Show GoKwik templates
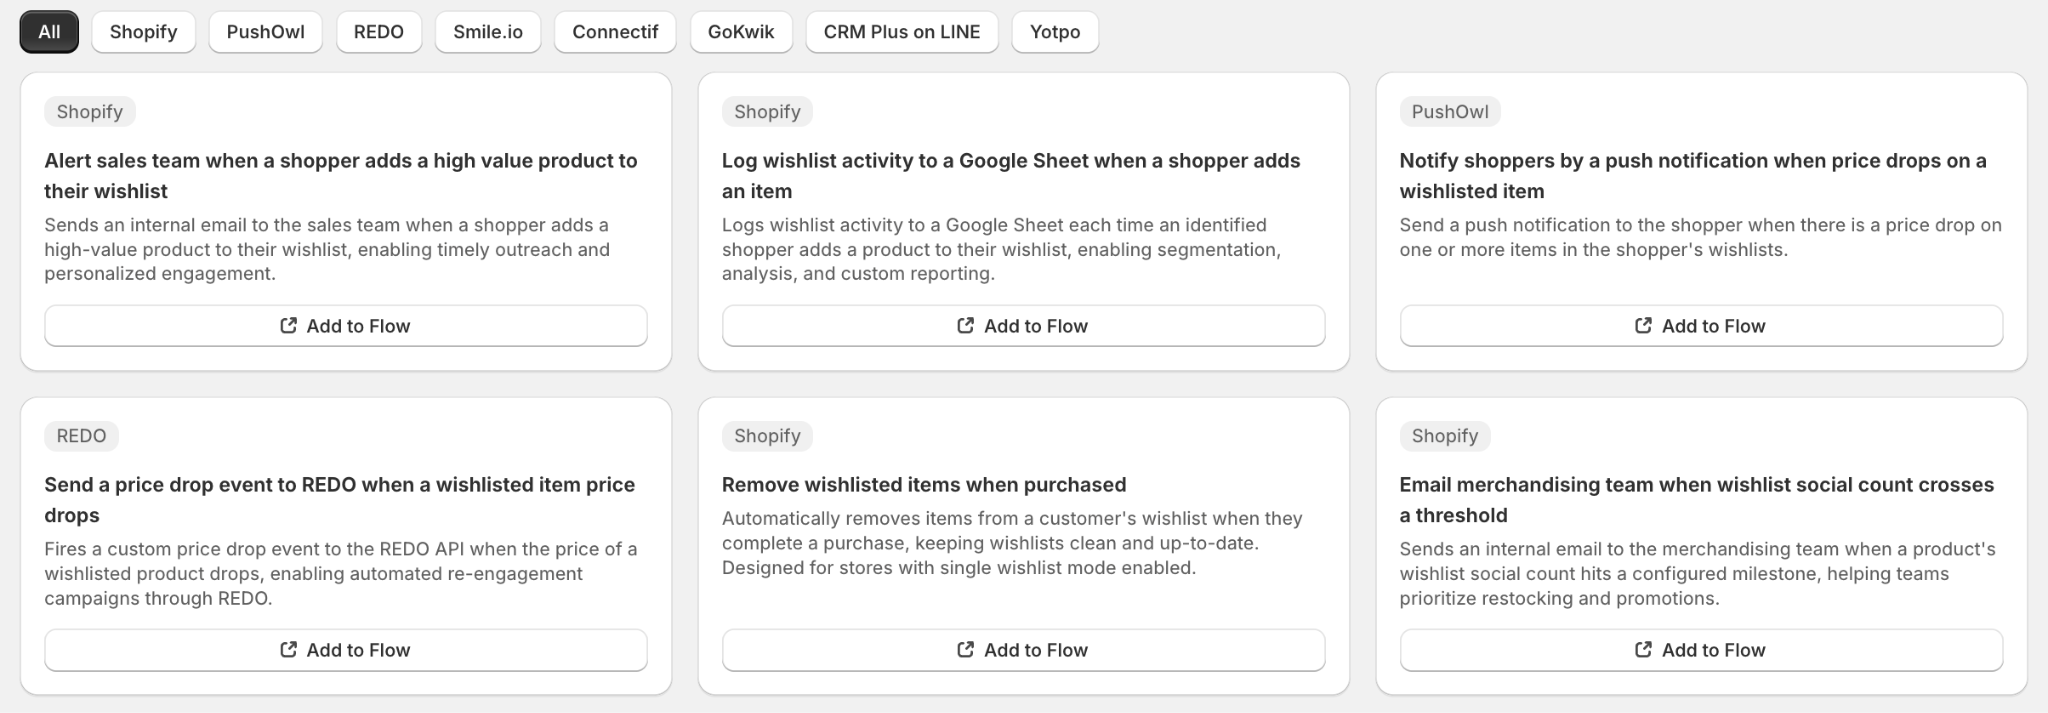2048x713 pixels. click(741, 32)
